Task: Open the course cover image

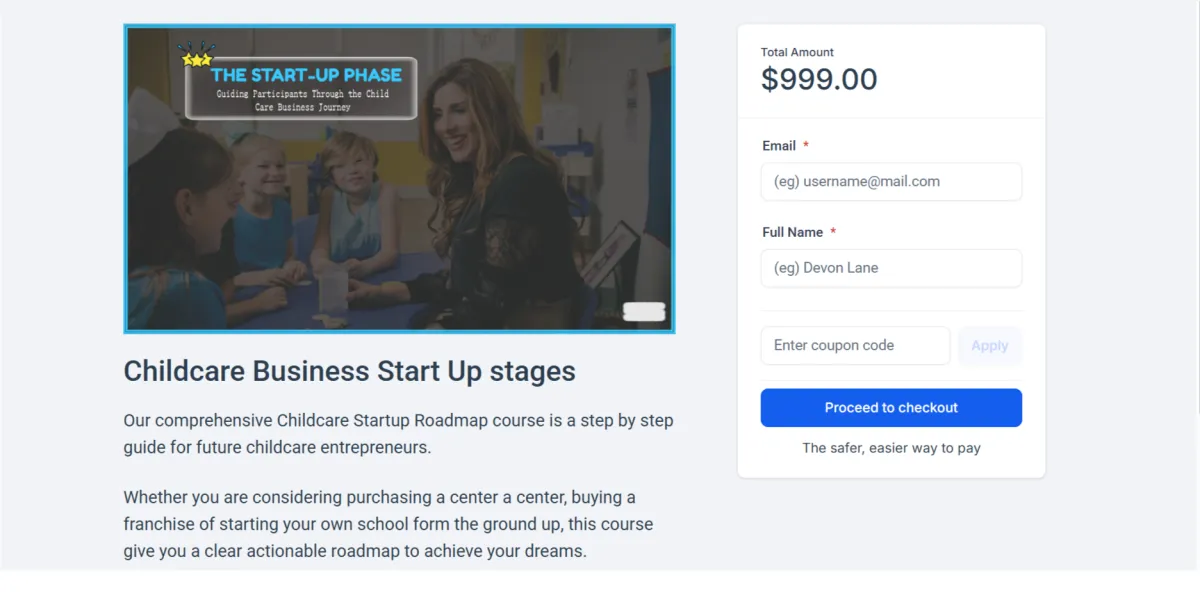Action: click(399, 179)
